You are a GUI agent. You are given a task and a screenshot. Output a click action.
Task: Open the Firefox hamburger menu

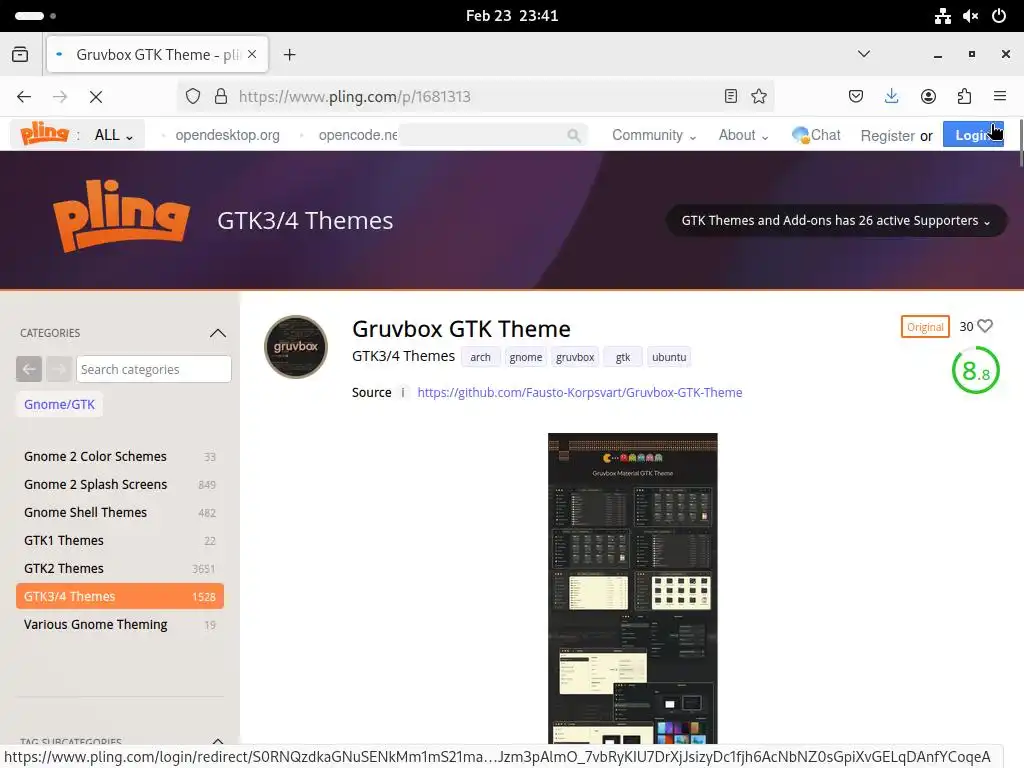coord(1000,96)
